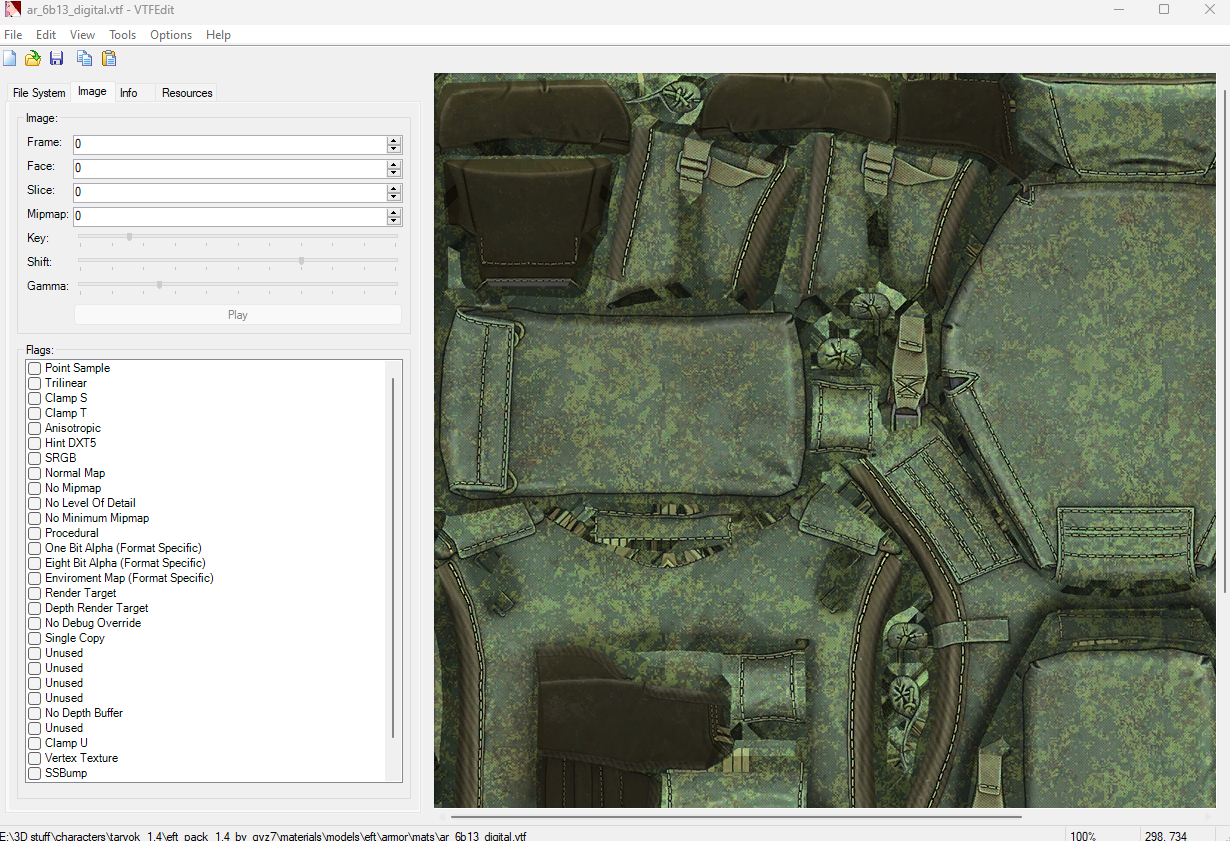Check the No Mipmap flag
This screenshot has width=1230, height=841.
point(35,488)
